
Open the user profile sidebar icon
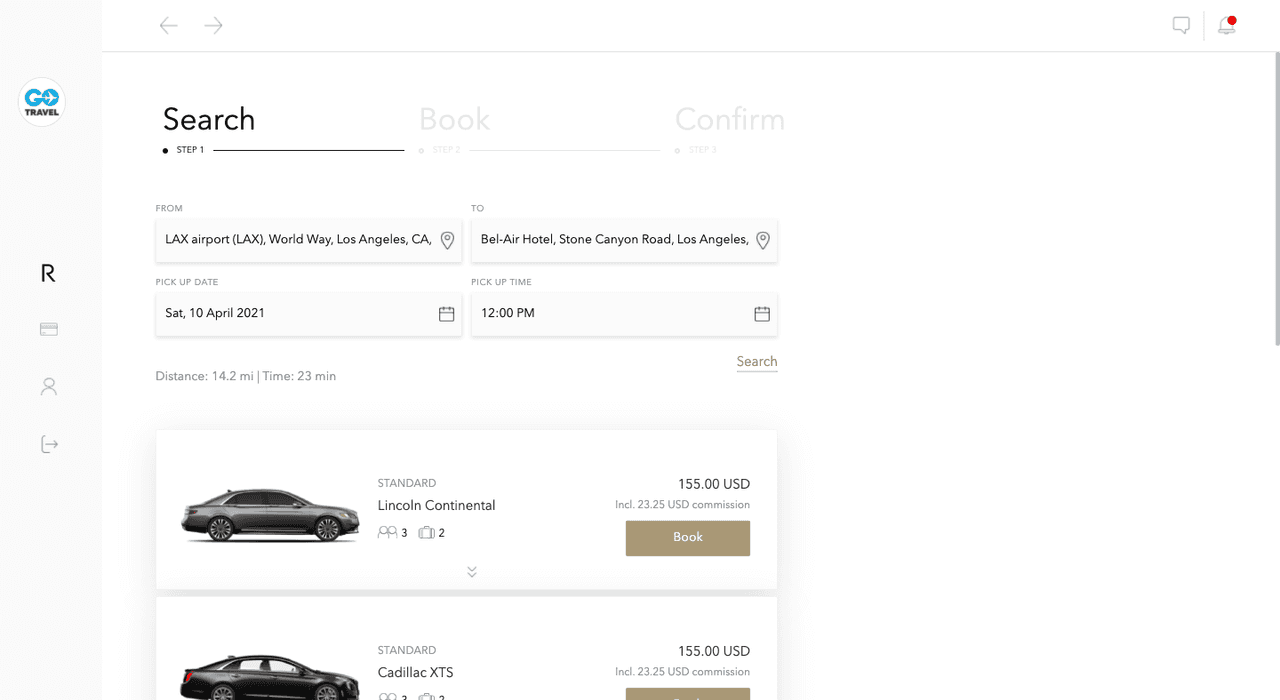[x=48, y=386]
